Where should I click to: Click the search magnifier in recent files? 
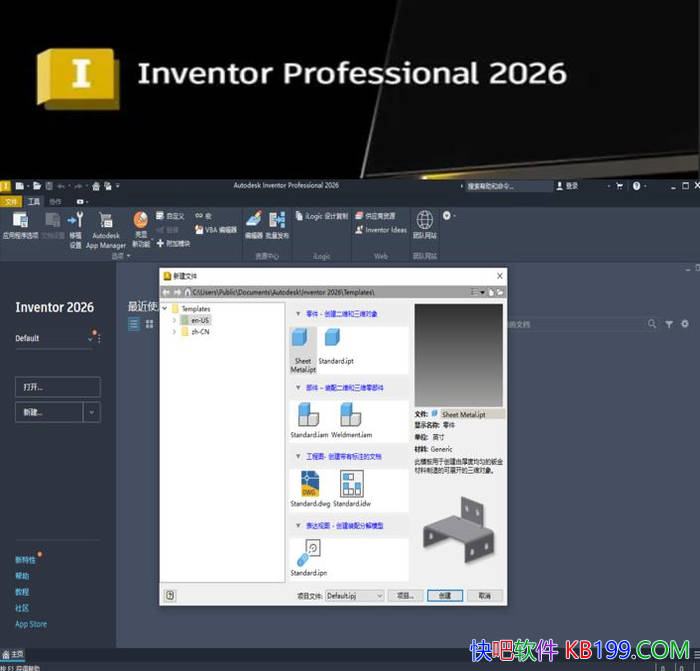coord(652,324)
